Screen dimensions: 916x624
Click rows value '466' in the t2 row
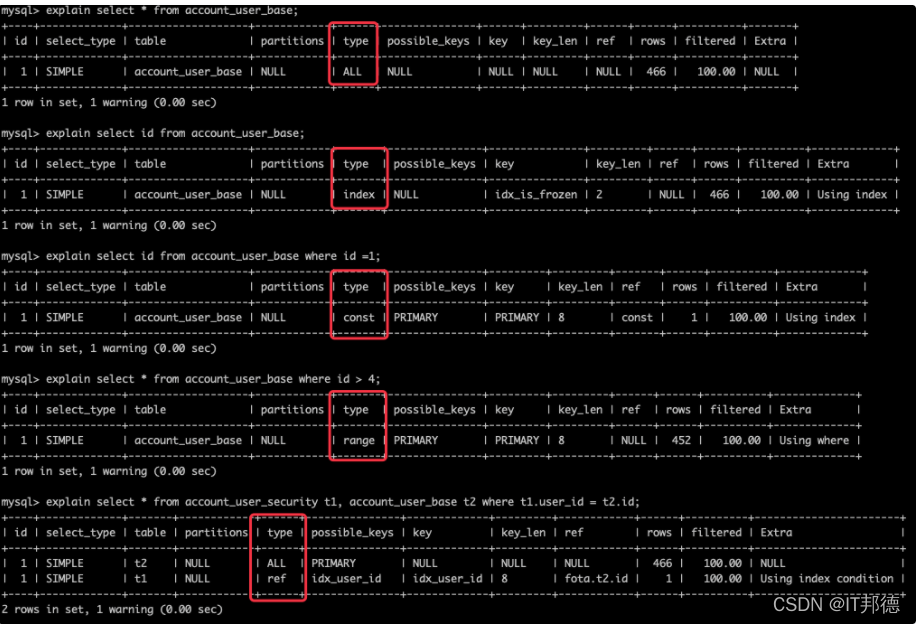point(662,563)
